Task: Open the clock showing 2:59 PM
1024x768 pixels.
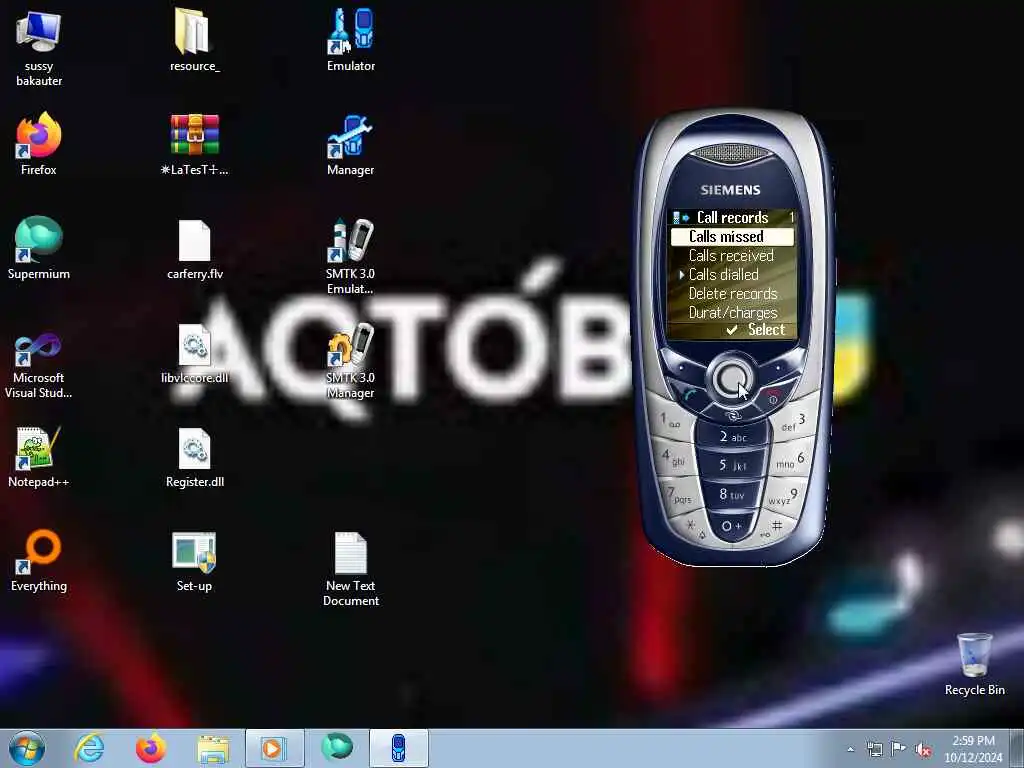Action: [x=973, y=748]
